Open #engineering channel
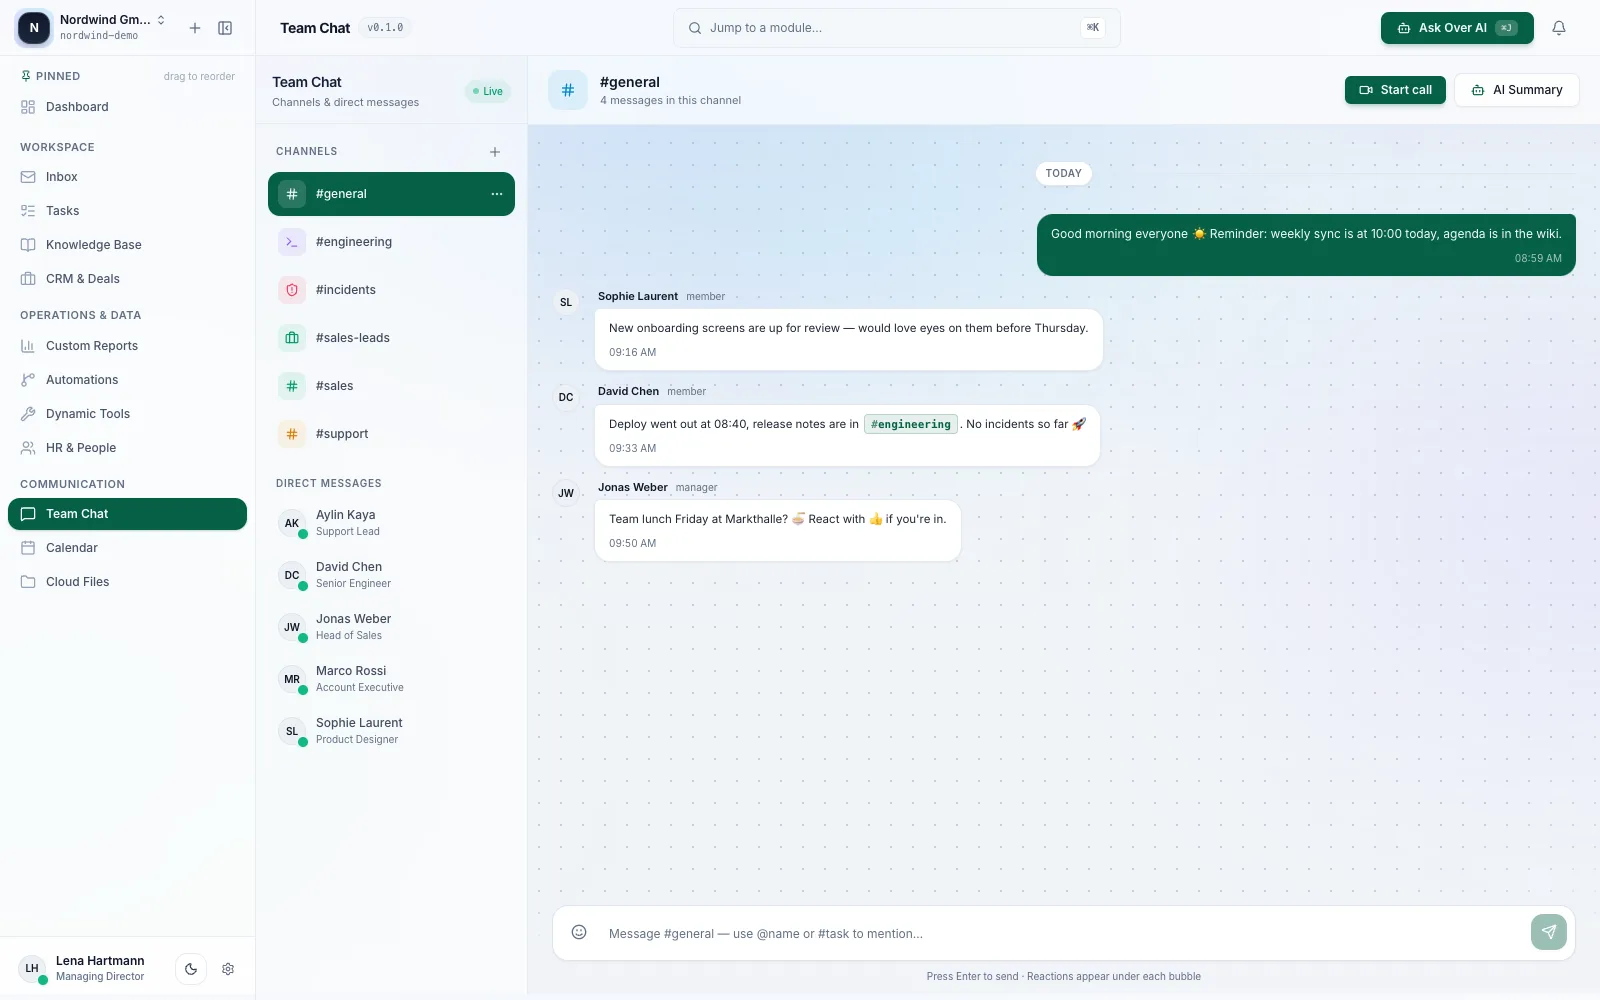The image size is (1600, 1000). (391, 242)
